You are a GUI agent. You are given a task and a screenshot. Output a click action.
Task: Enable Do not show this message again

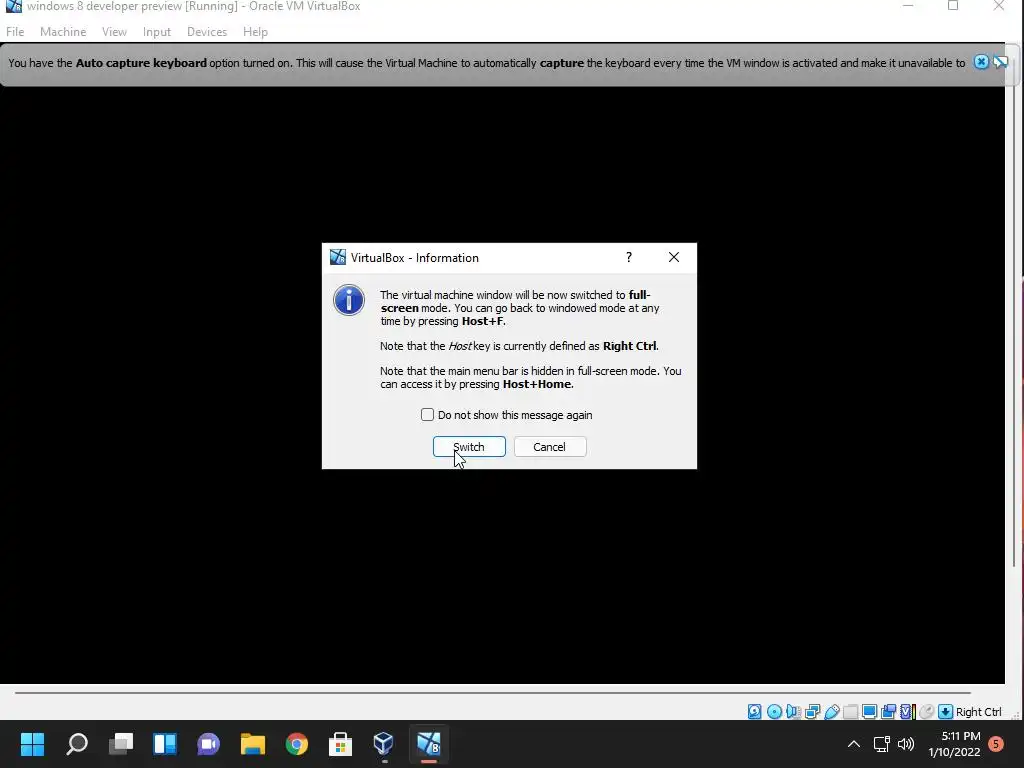pyautogui.click(x=427, y=415)
